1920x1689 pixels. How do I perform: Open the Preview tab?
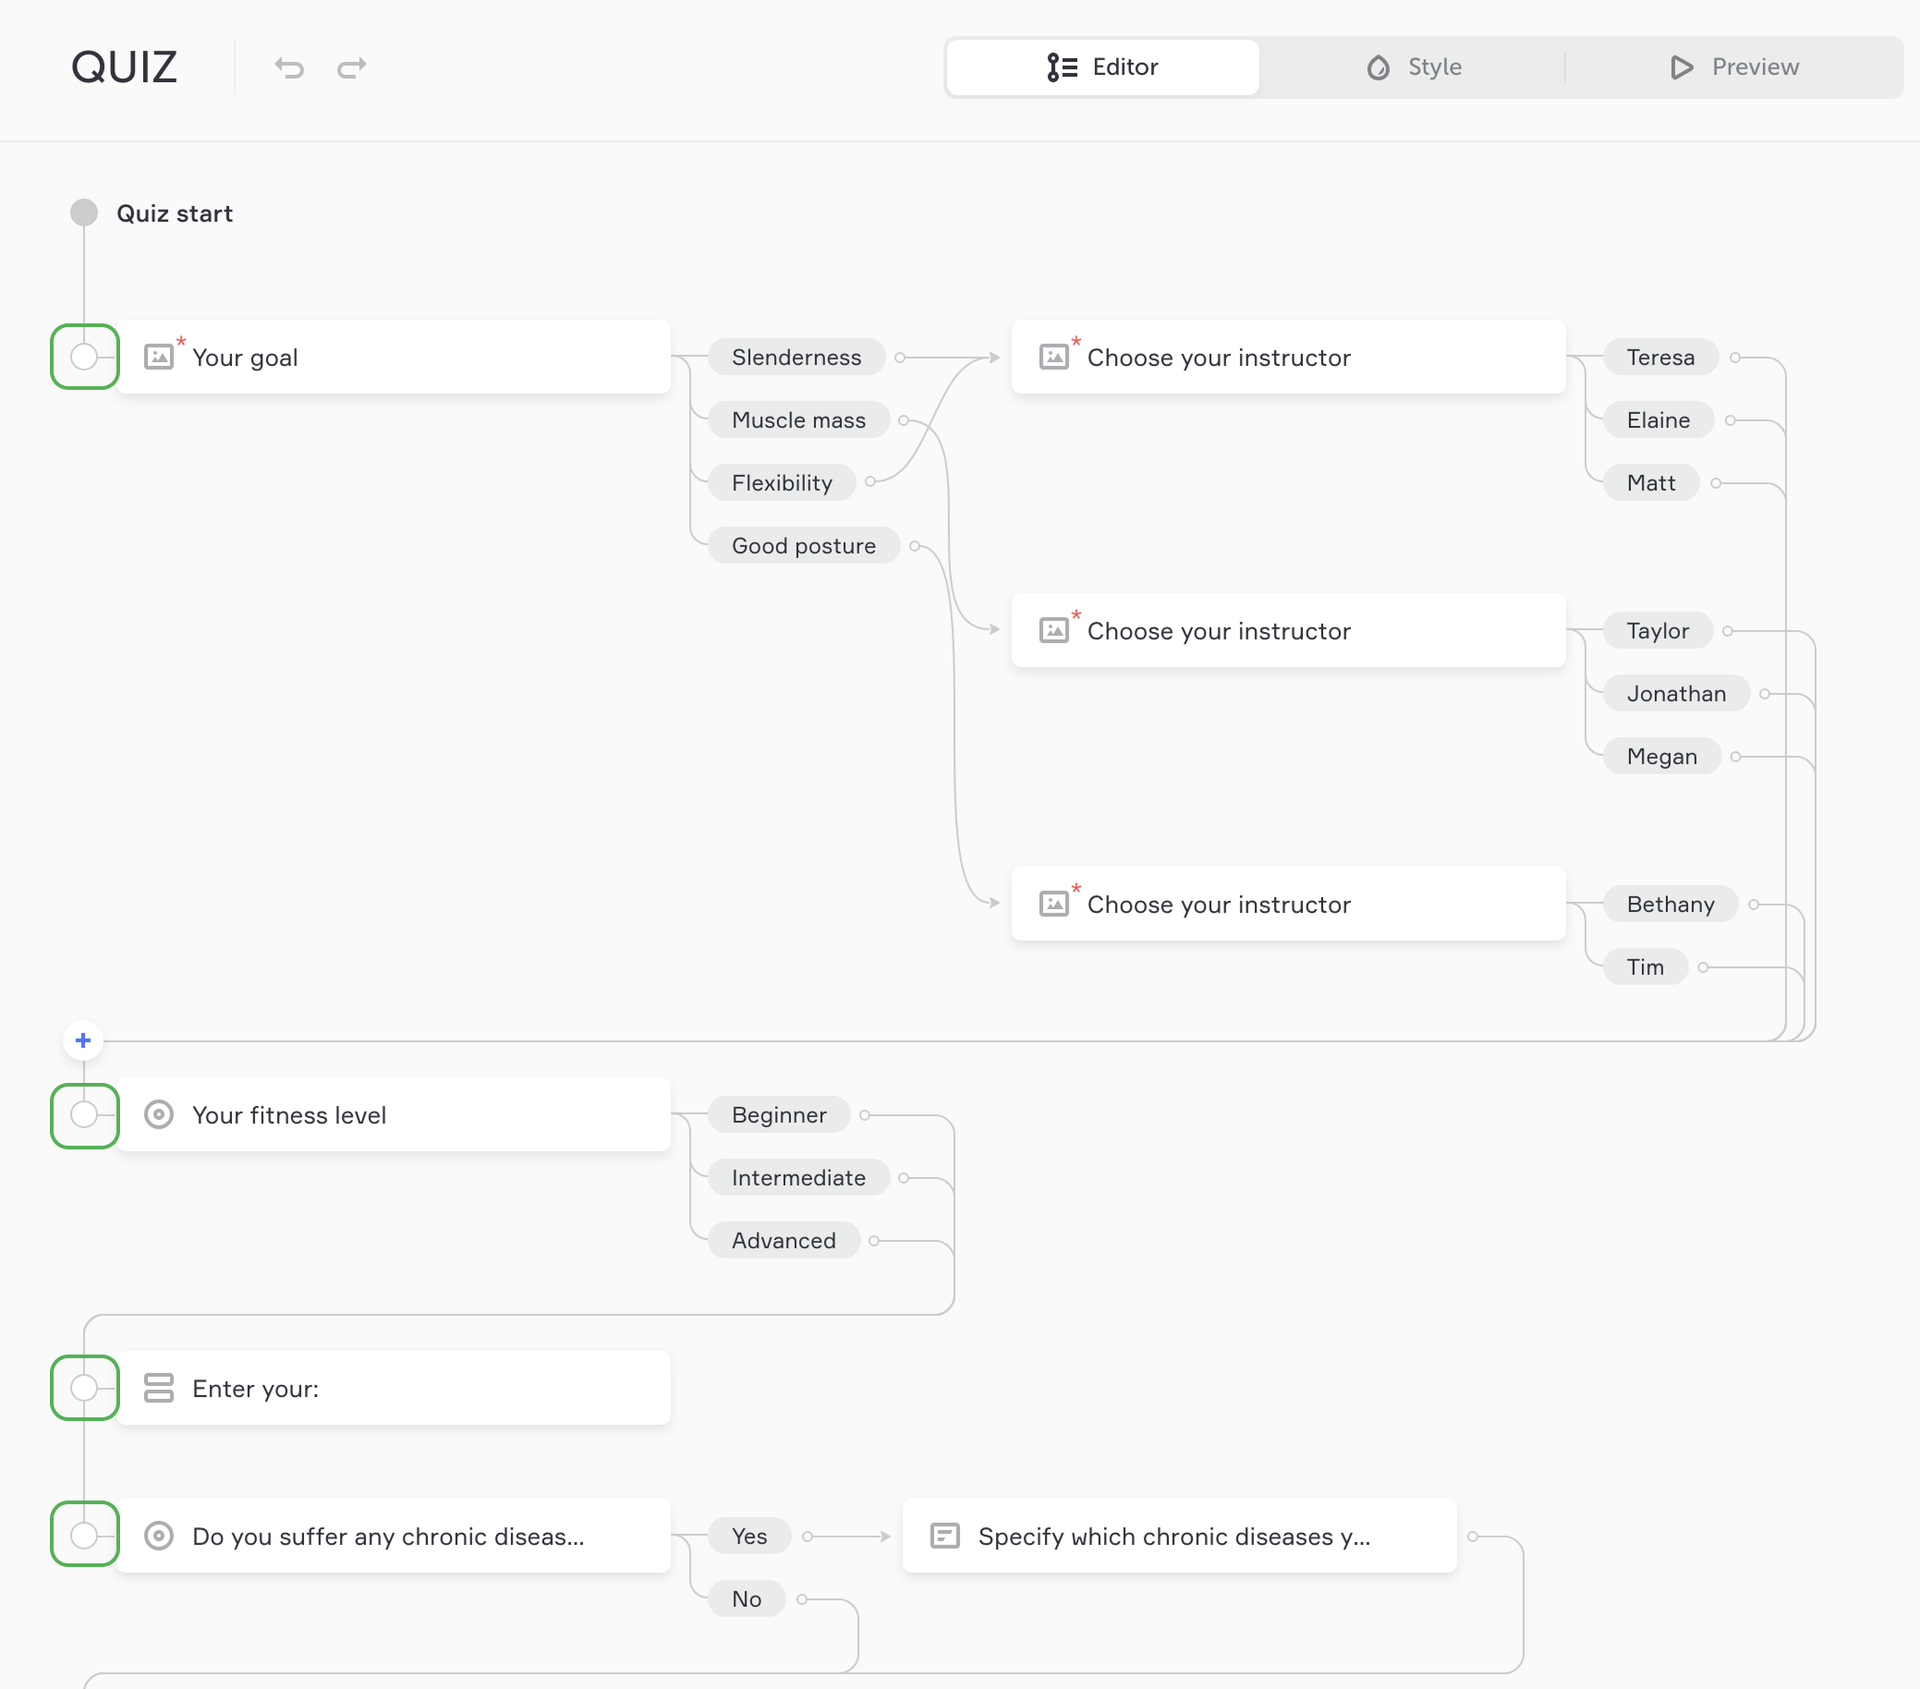coord(1735,67)
